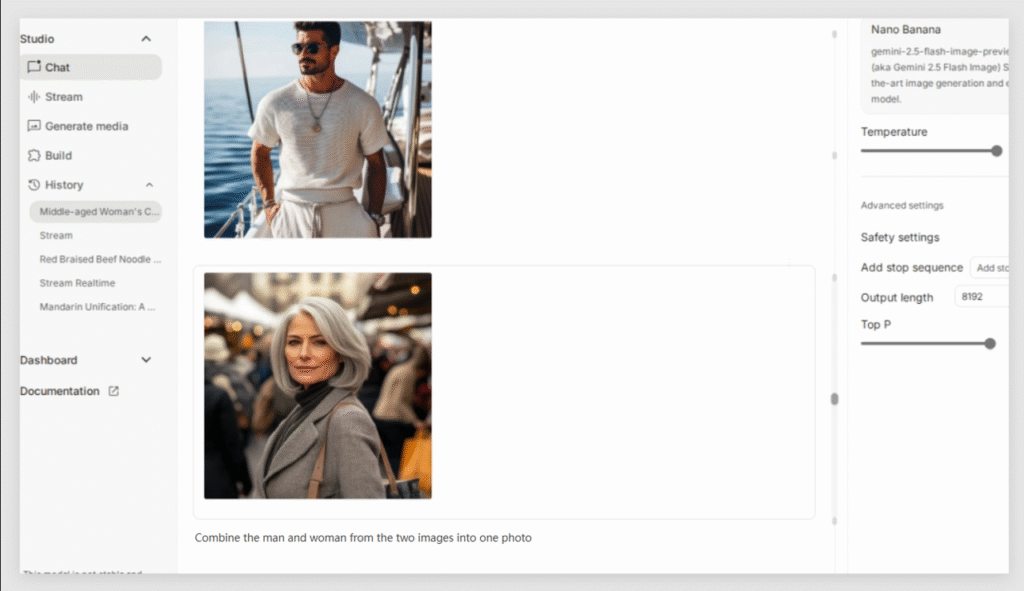Click the chat scrollbar thumb

(x=834, y=398)
